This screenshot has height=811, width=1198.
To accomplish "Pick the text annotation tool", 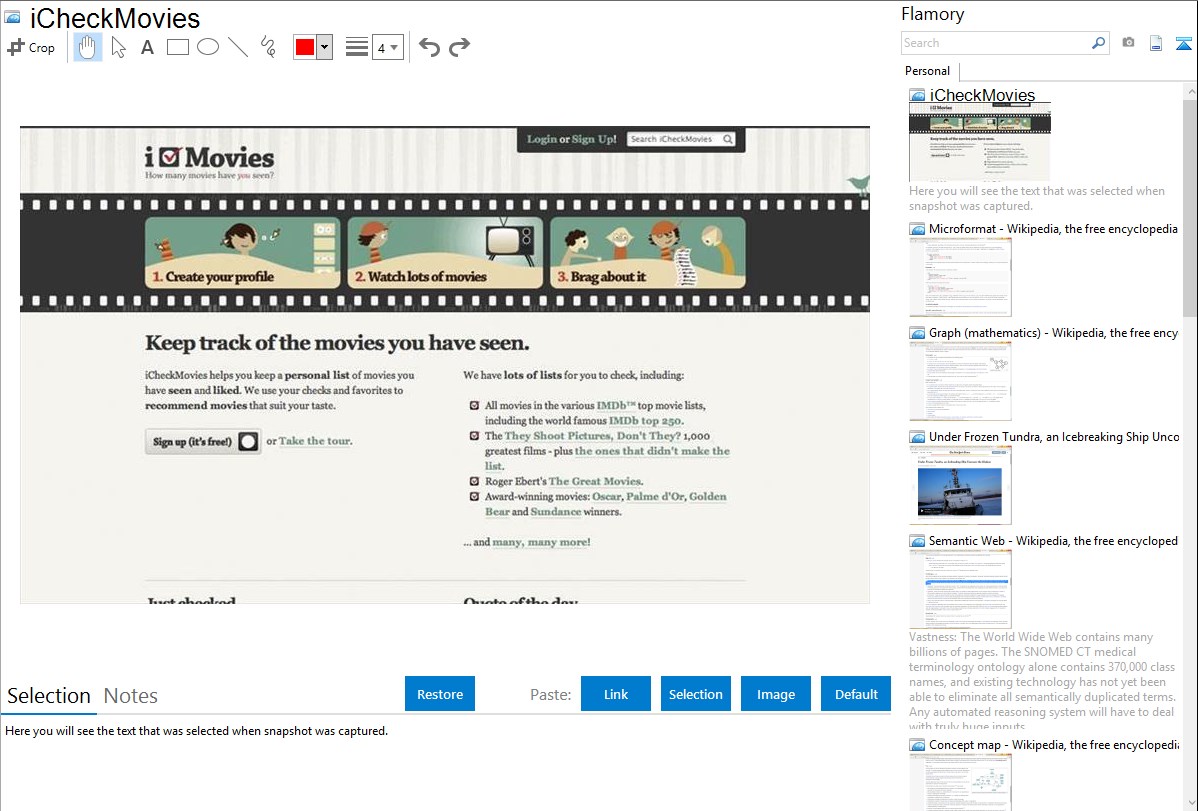I will [x=147, y=47].
